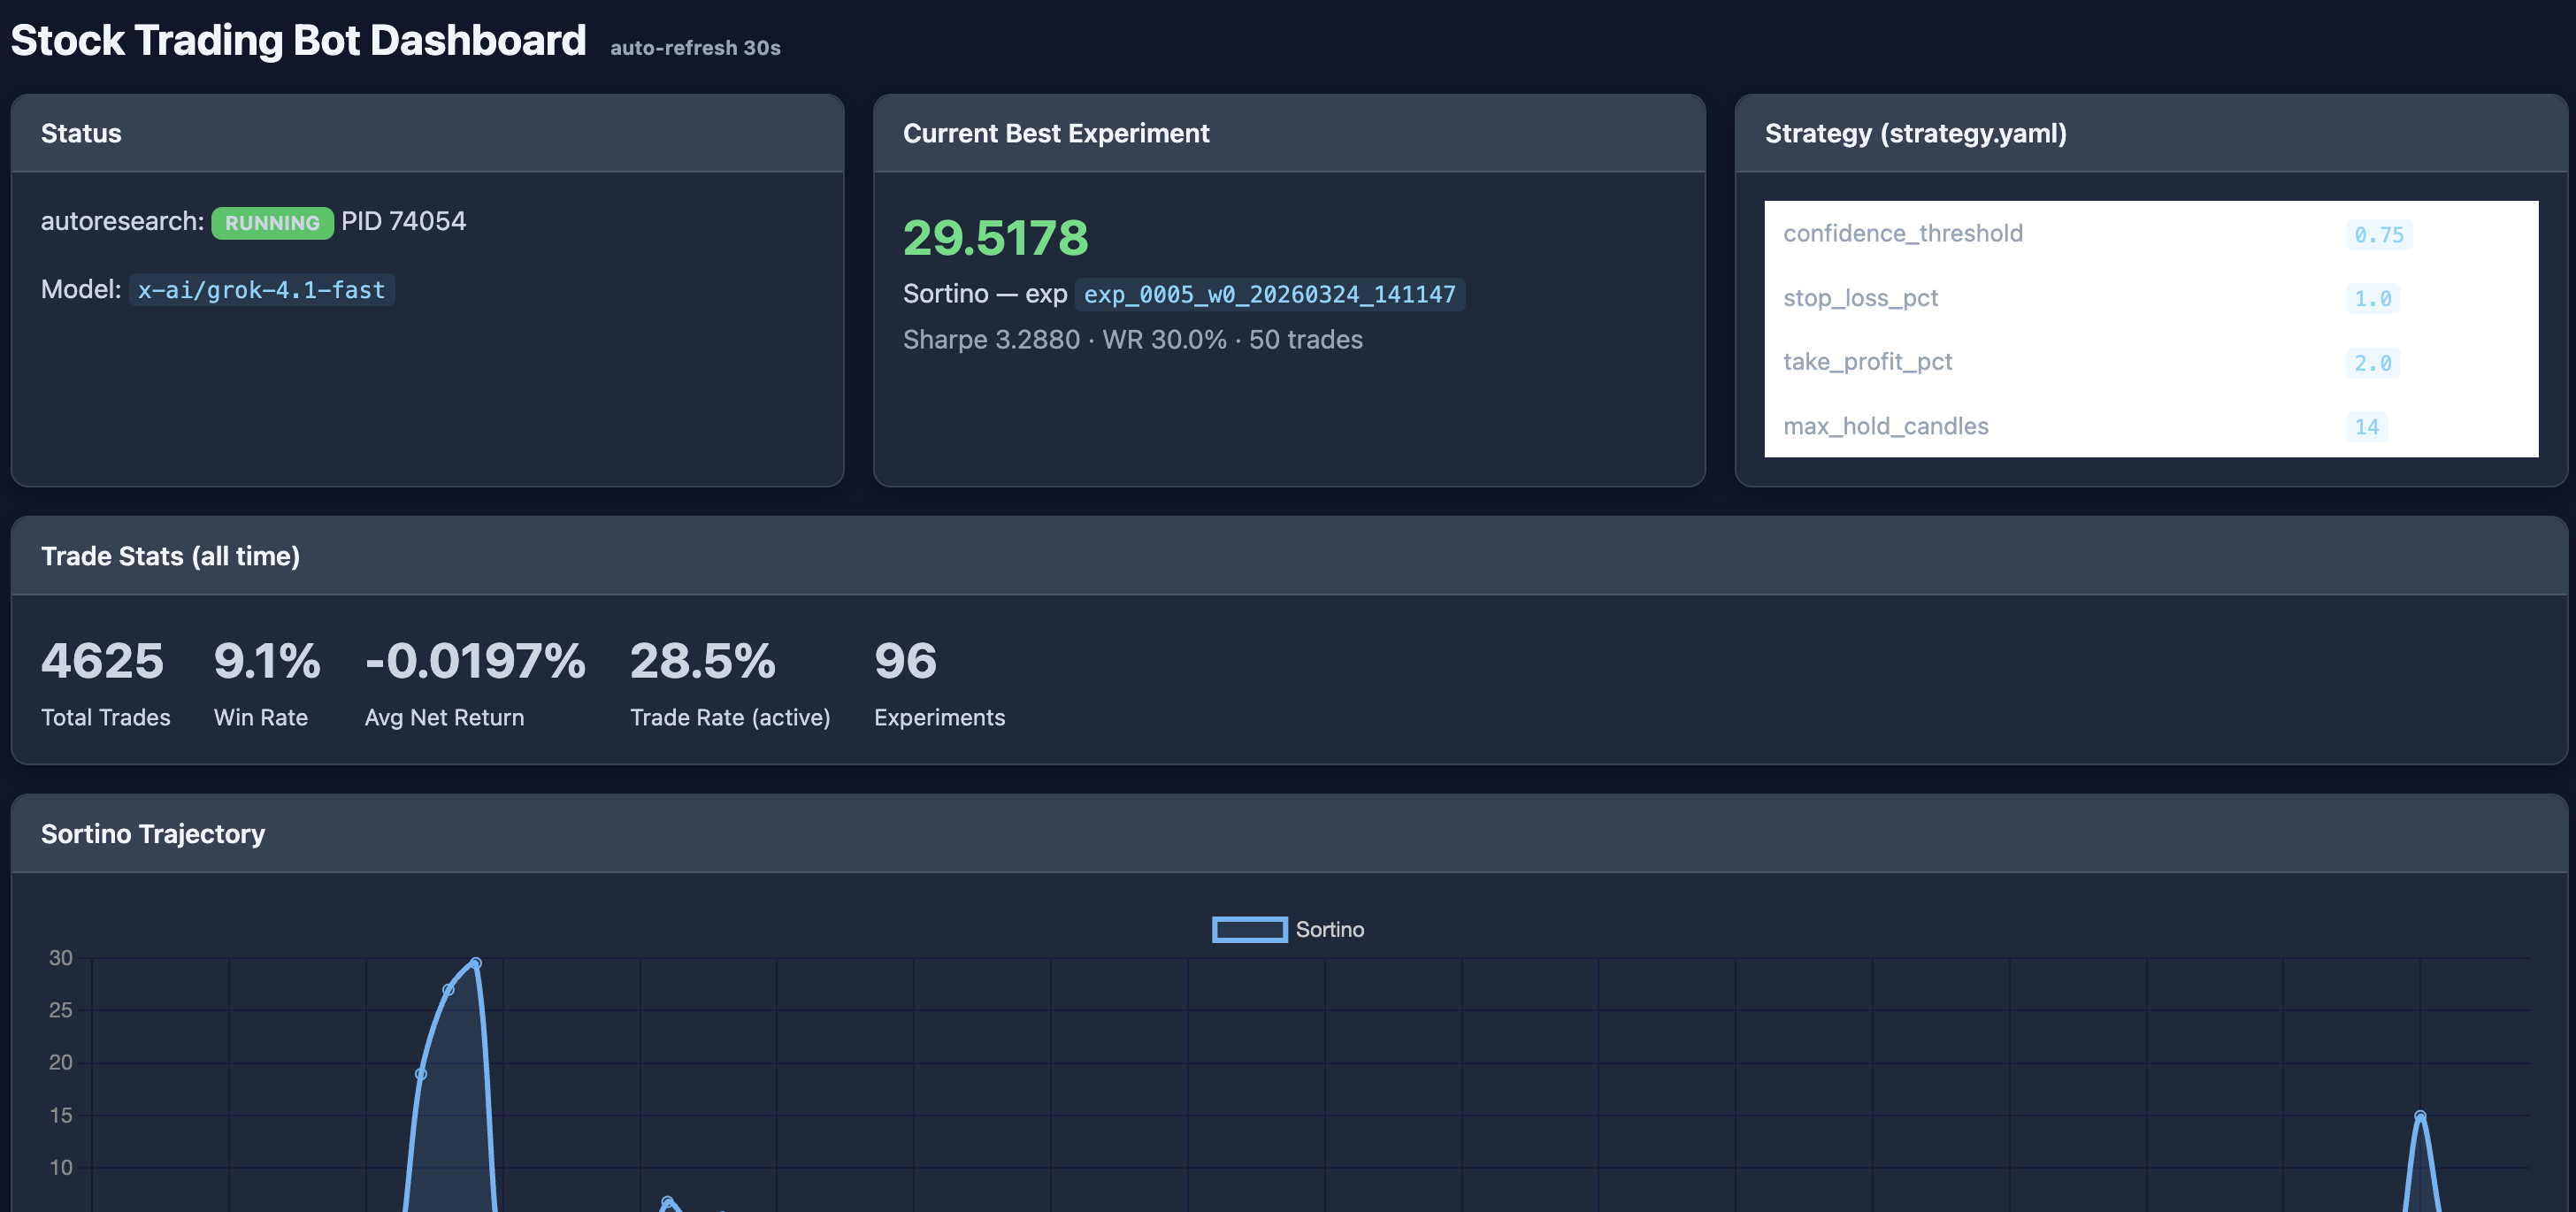Select the isolated Sortino peak point at 15

click(x=2420, y=1115)
